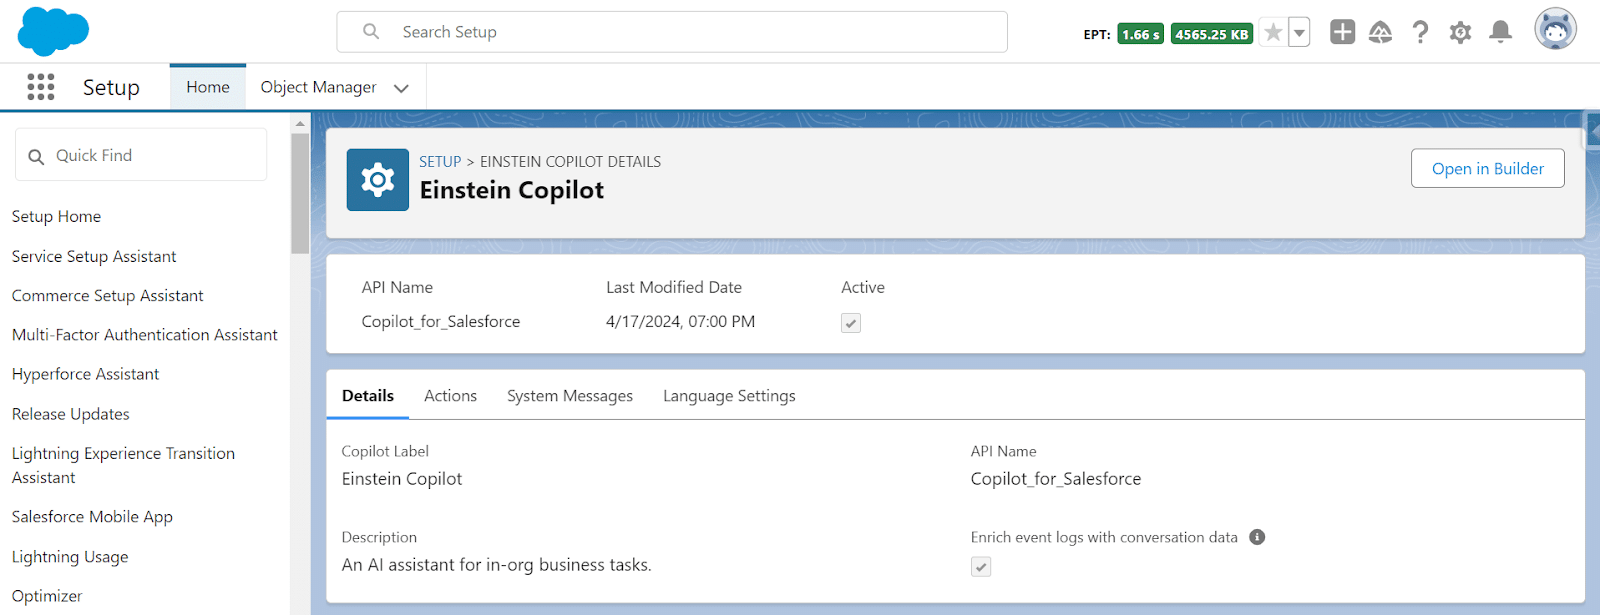Switch to the System Messages tab
Screen dimensions: 1600x615
(570, 396)
